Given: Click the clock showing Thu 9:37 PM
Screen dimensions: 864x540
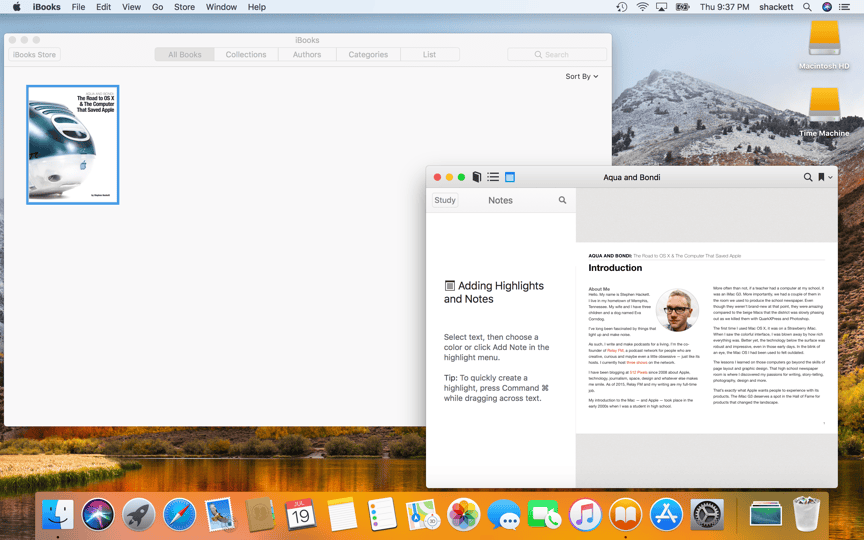Looking at the screenshot, I should click(725, 7).
